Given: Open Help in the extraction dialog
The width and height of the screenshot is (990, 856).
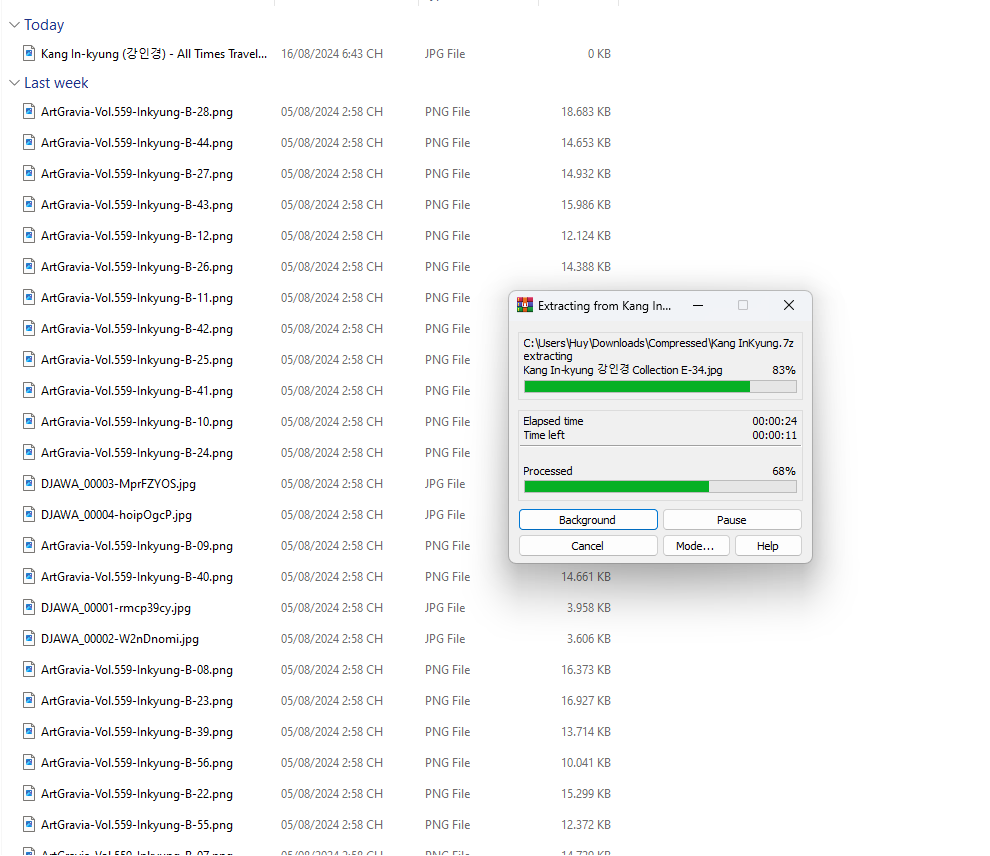Looking at the screenshot, I should click(767, 546).
